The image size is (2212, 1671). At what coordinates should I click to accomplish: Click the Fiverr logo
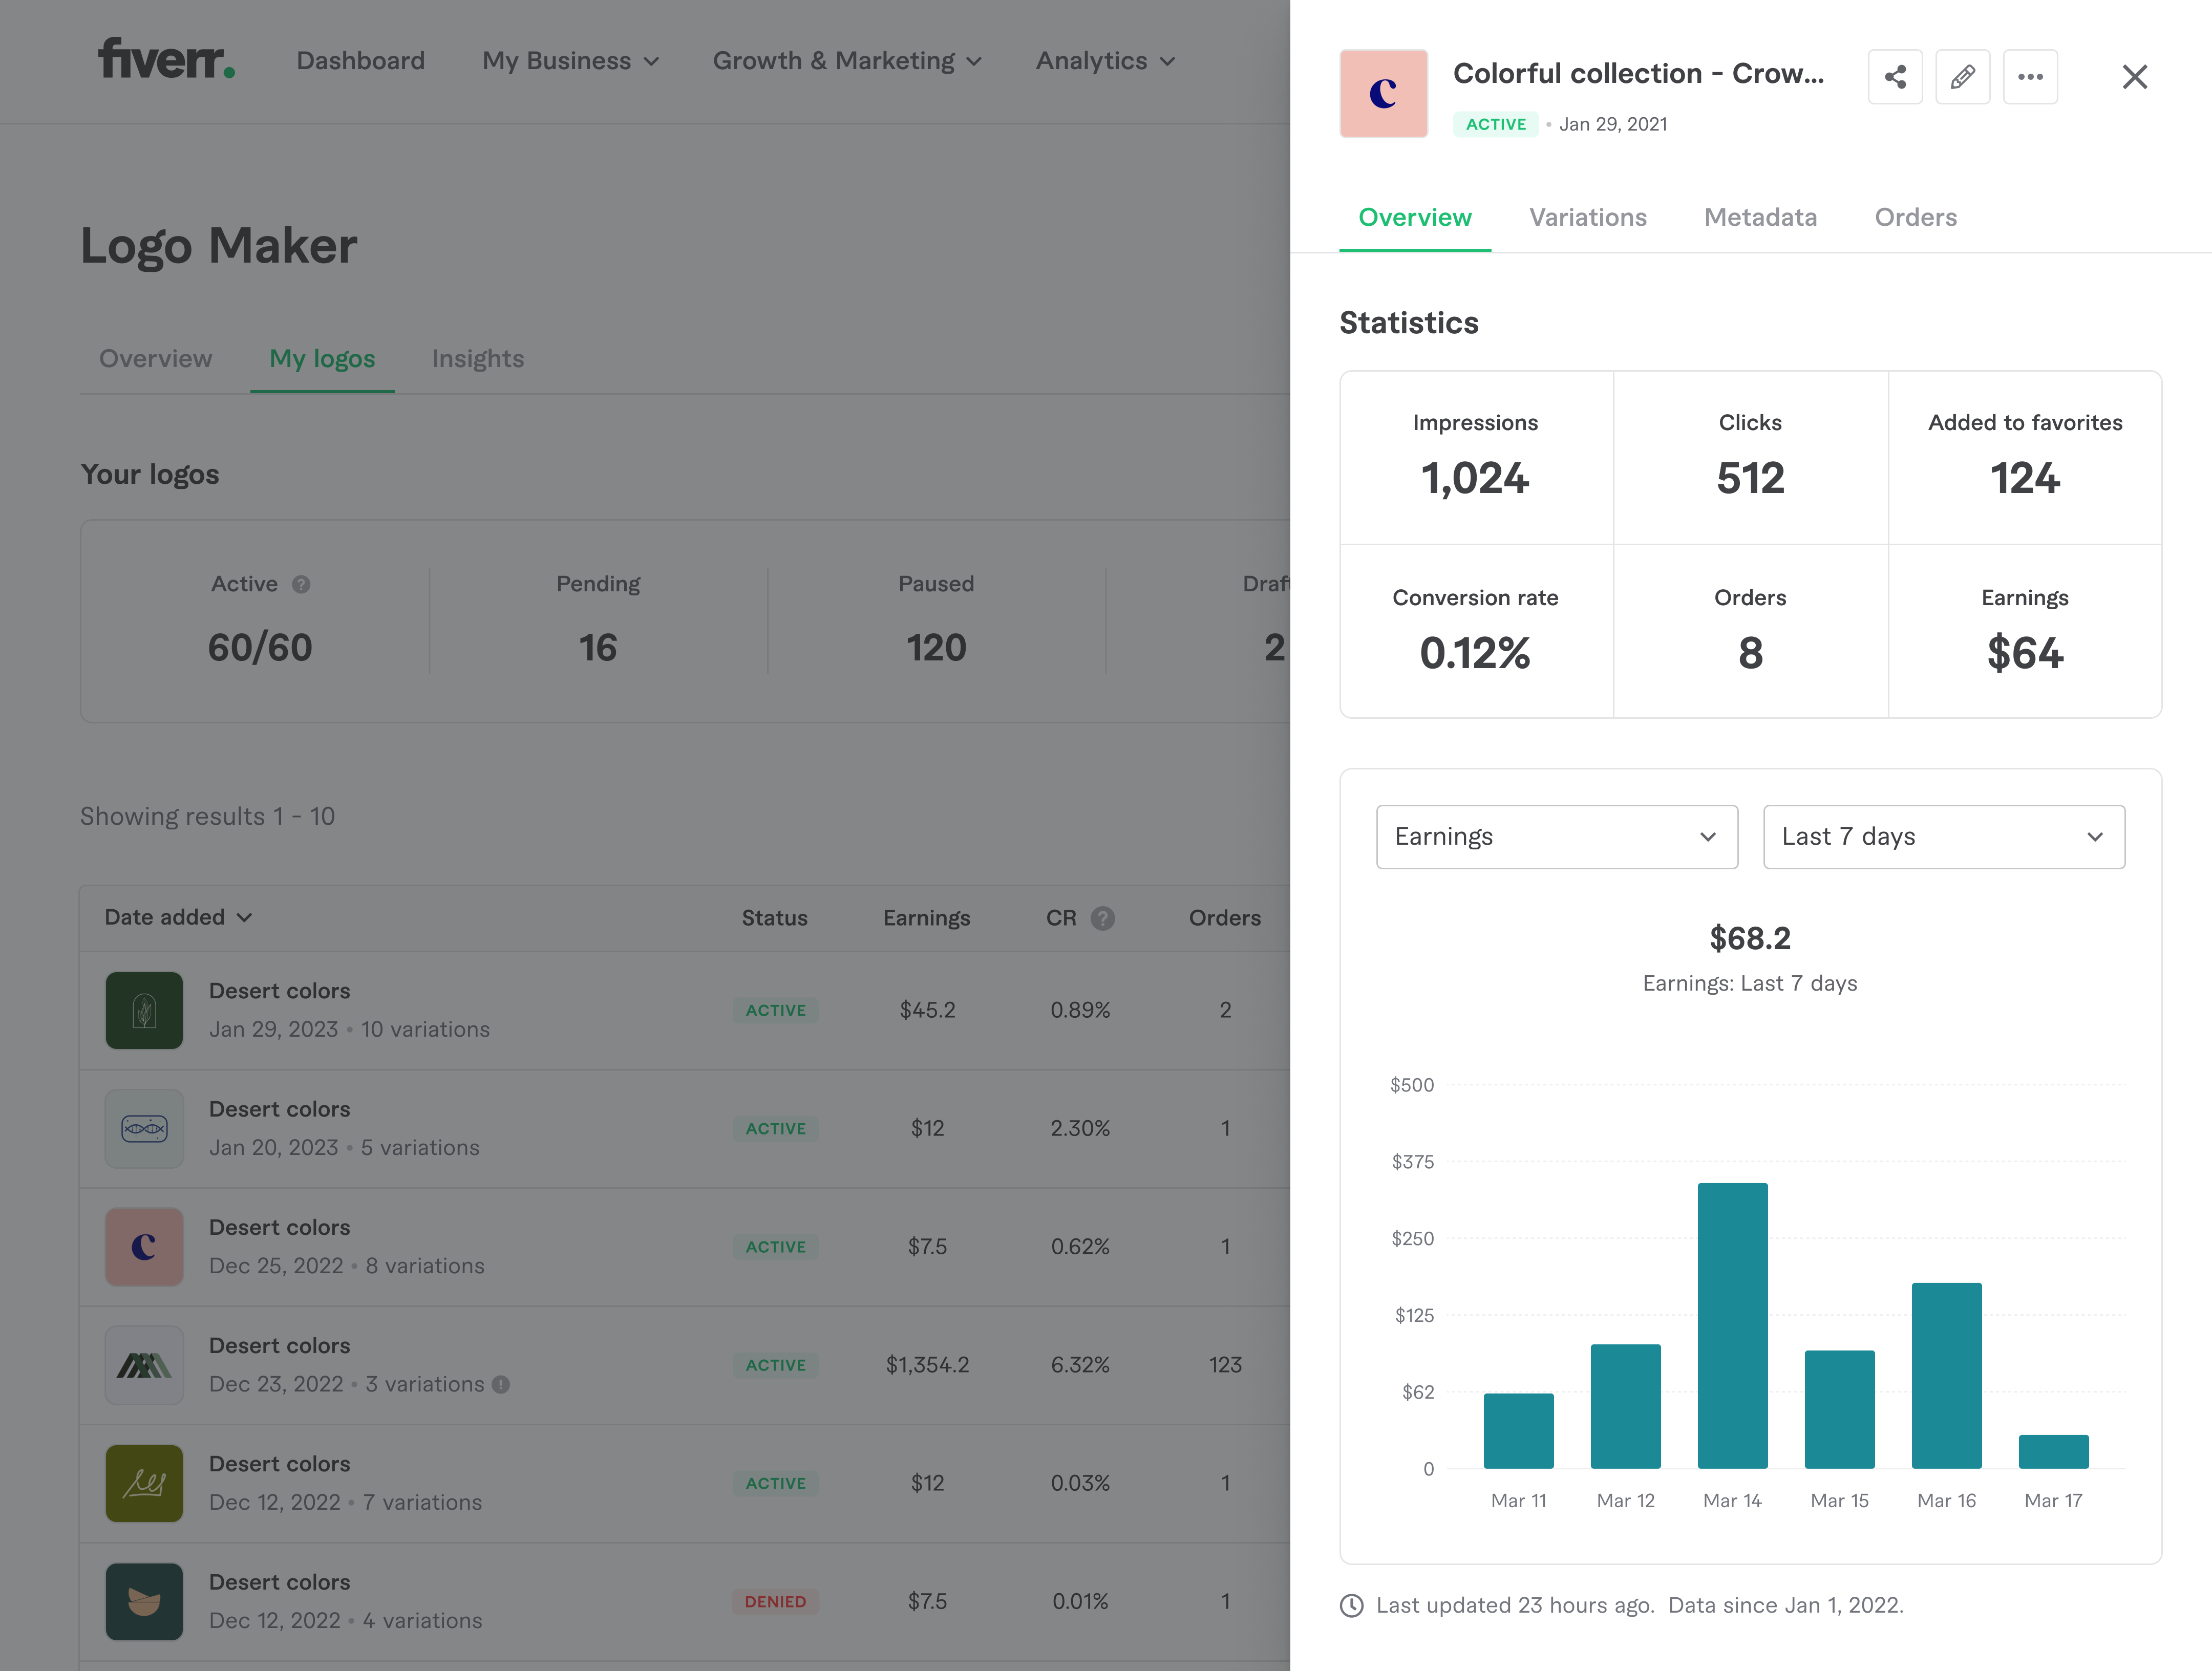166,59
